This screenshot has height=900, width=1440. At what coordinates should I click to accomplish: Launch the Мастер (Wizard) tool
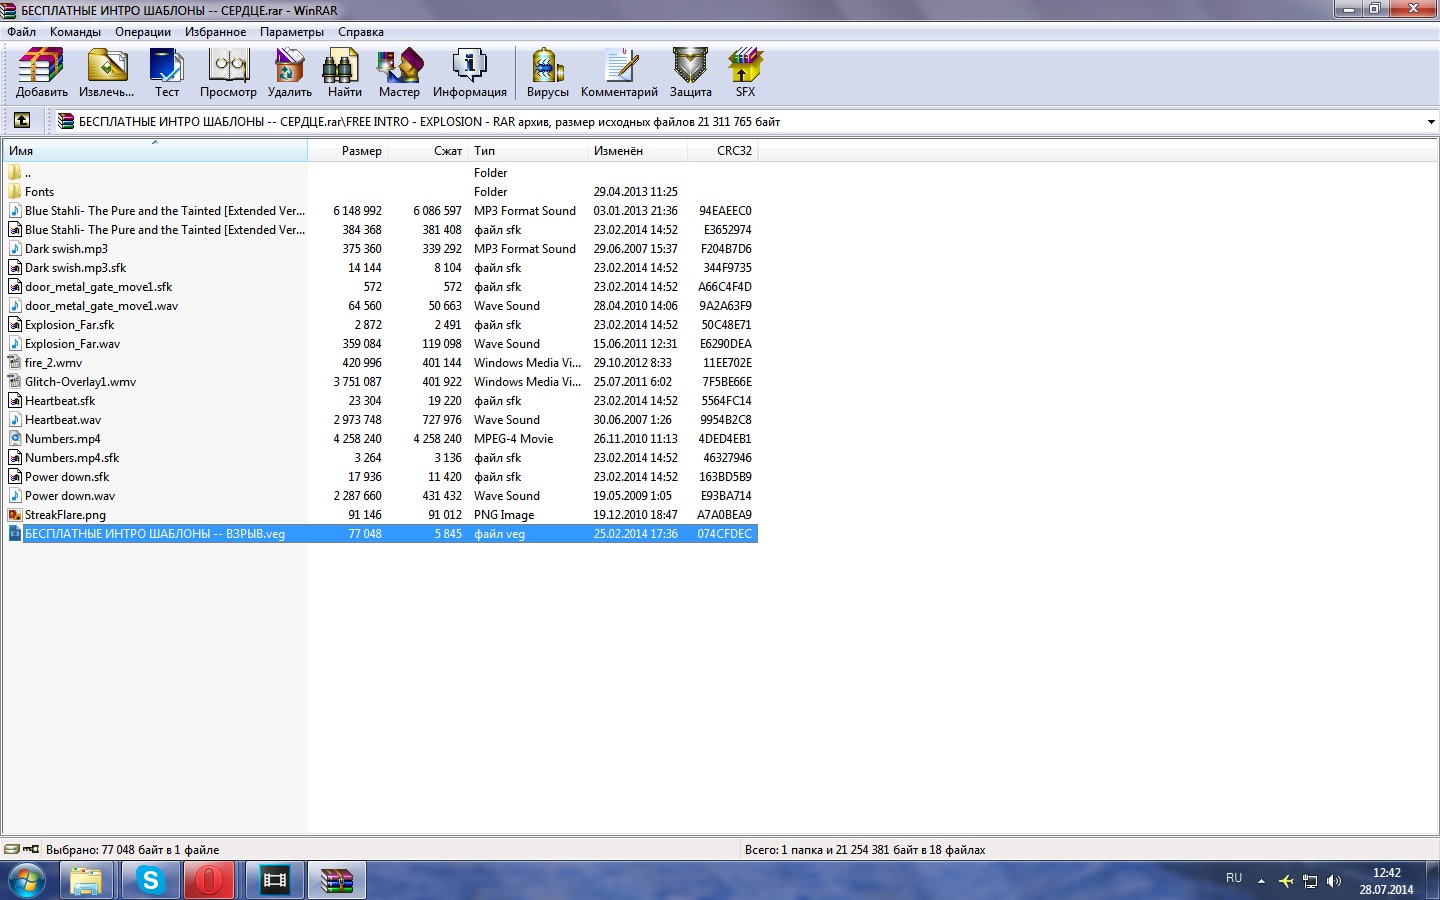pos(399,74)
